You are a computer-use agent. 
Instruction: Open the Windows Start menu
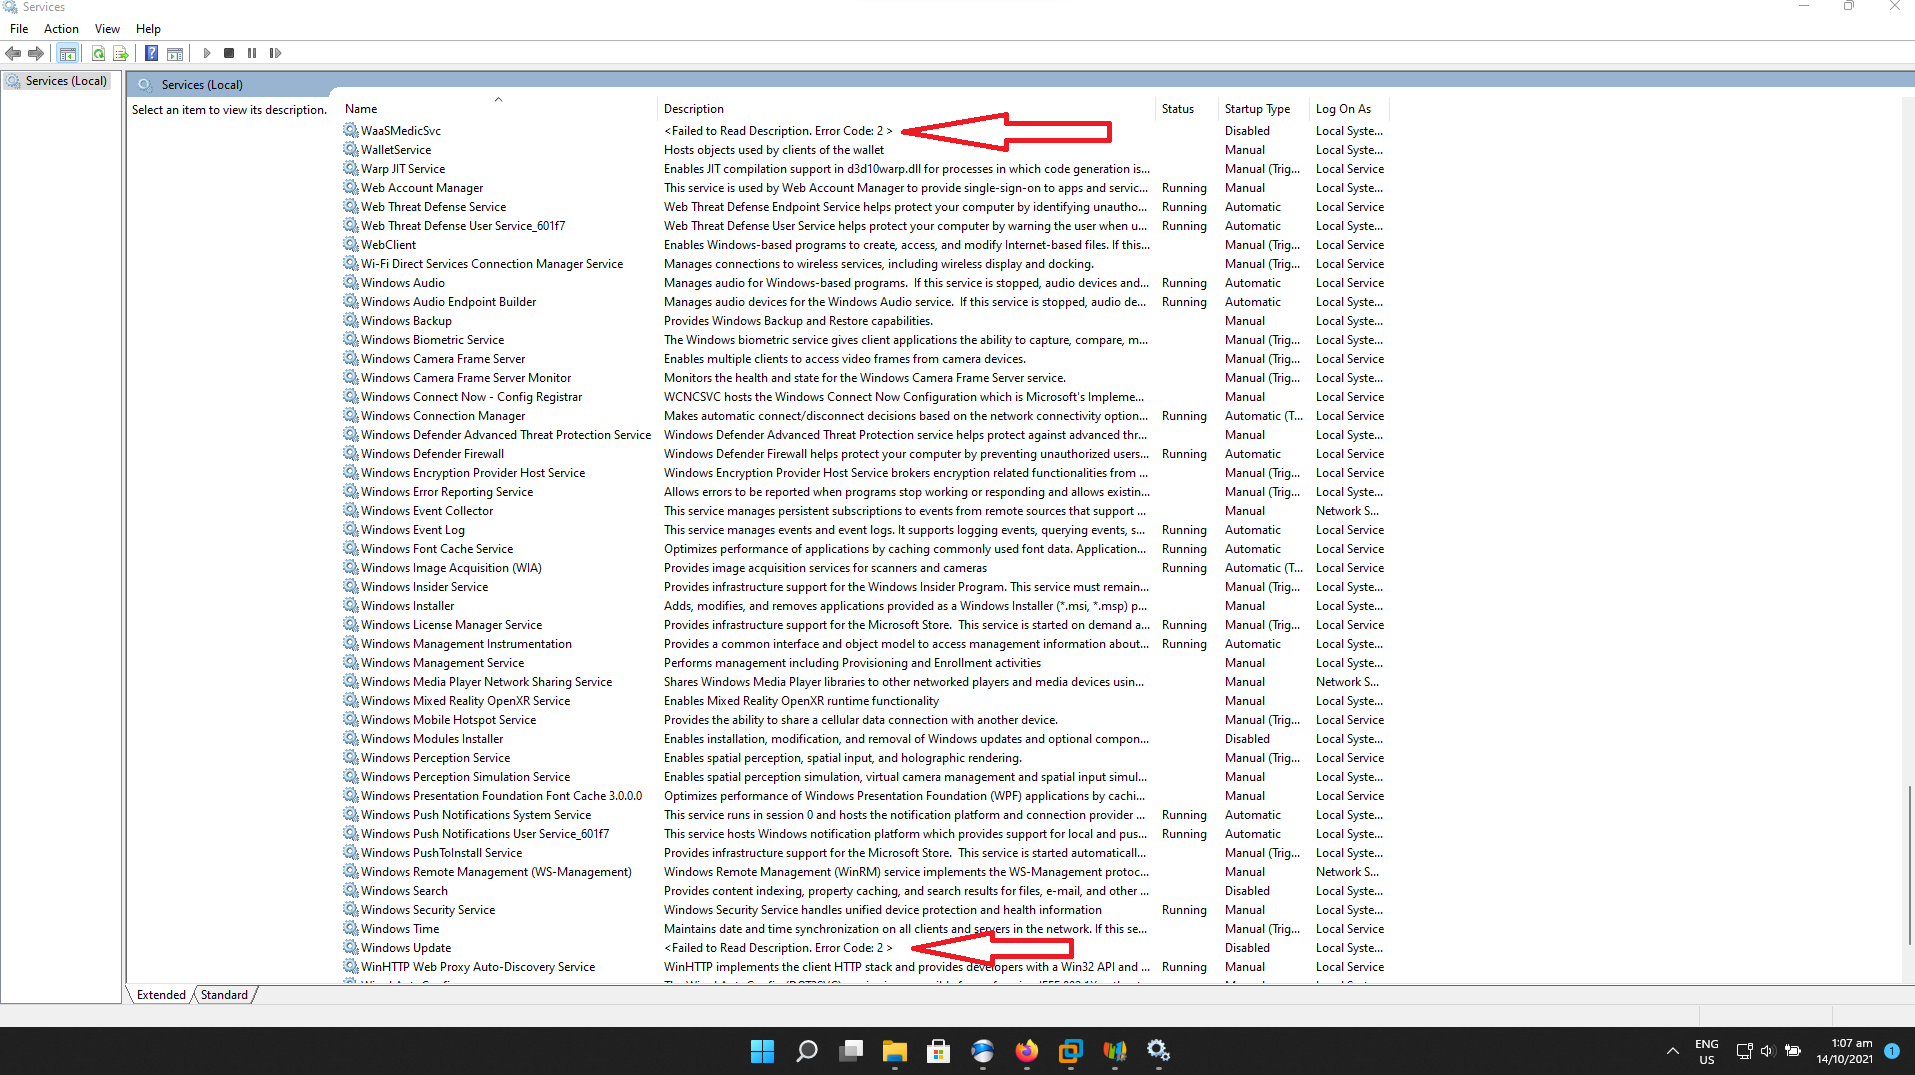click(762, 1051)
